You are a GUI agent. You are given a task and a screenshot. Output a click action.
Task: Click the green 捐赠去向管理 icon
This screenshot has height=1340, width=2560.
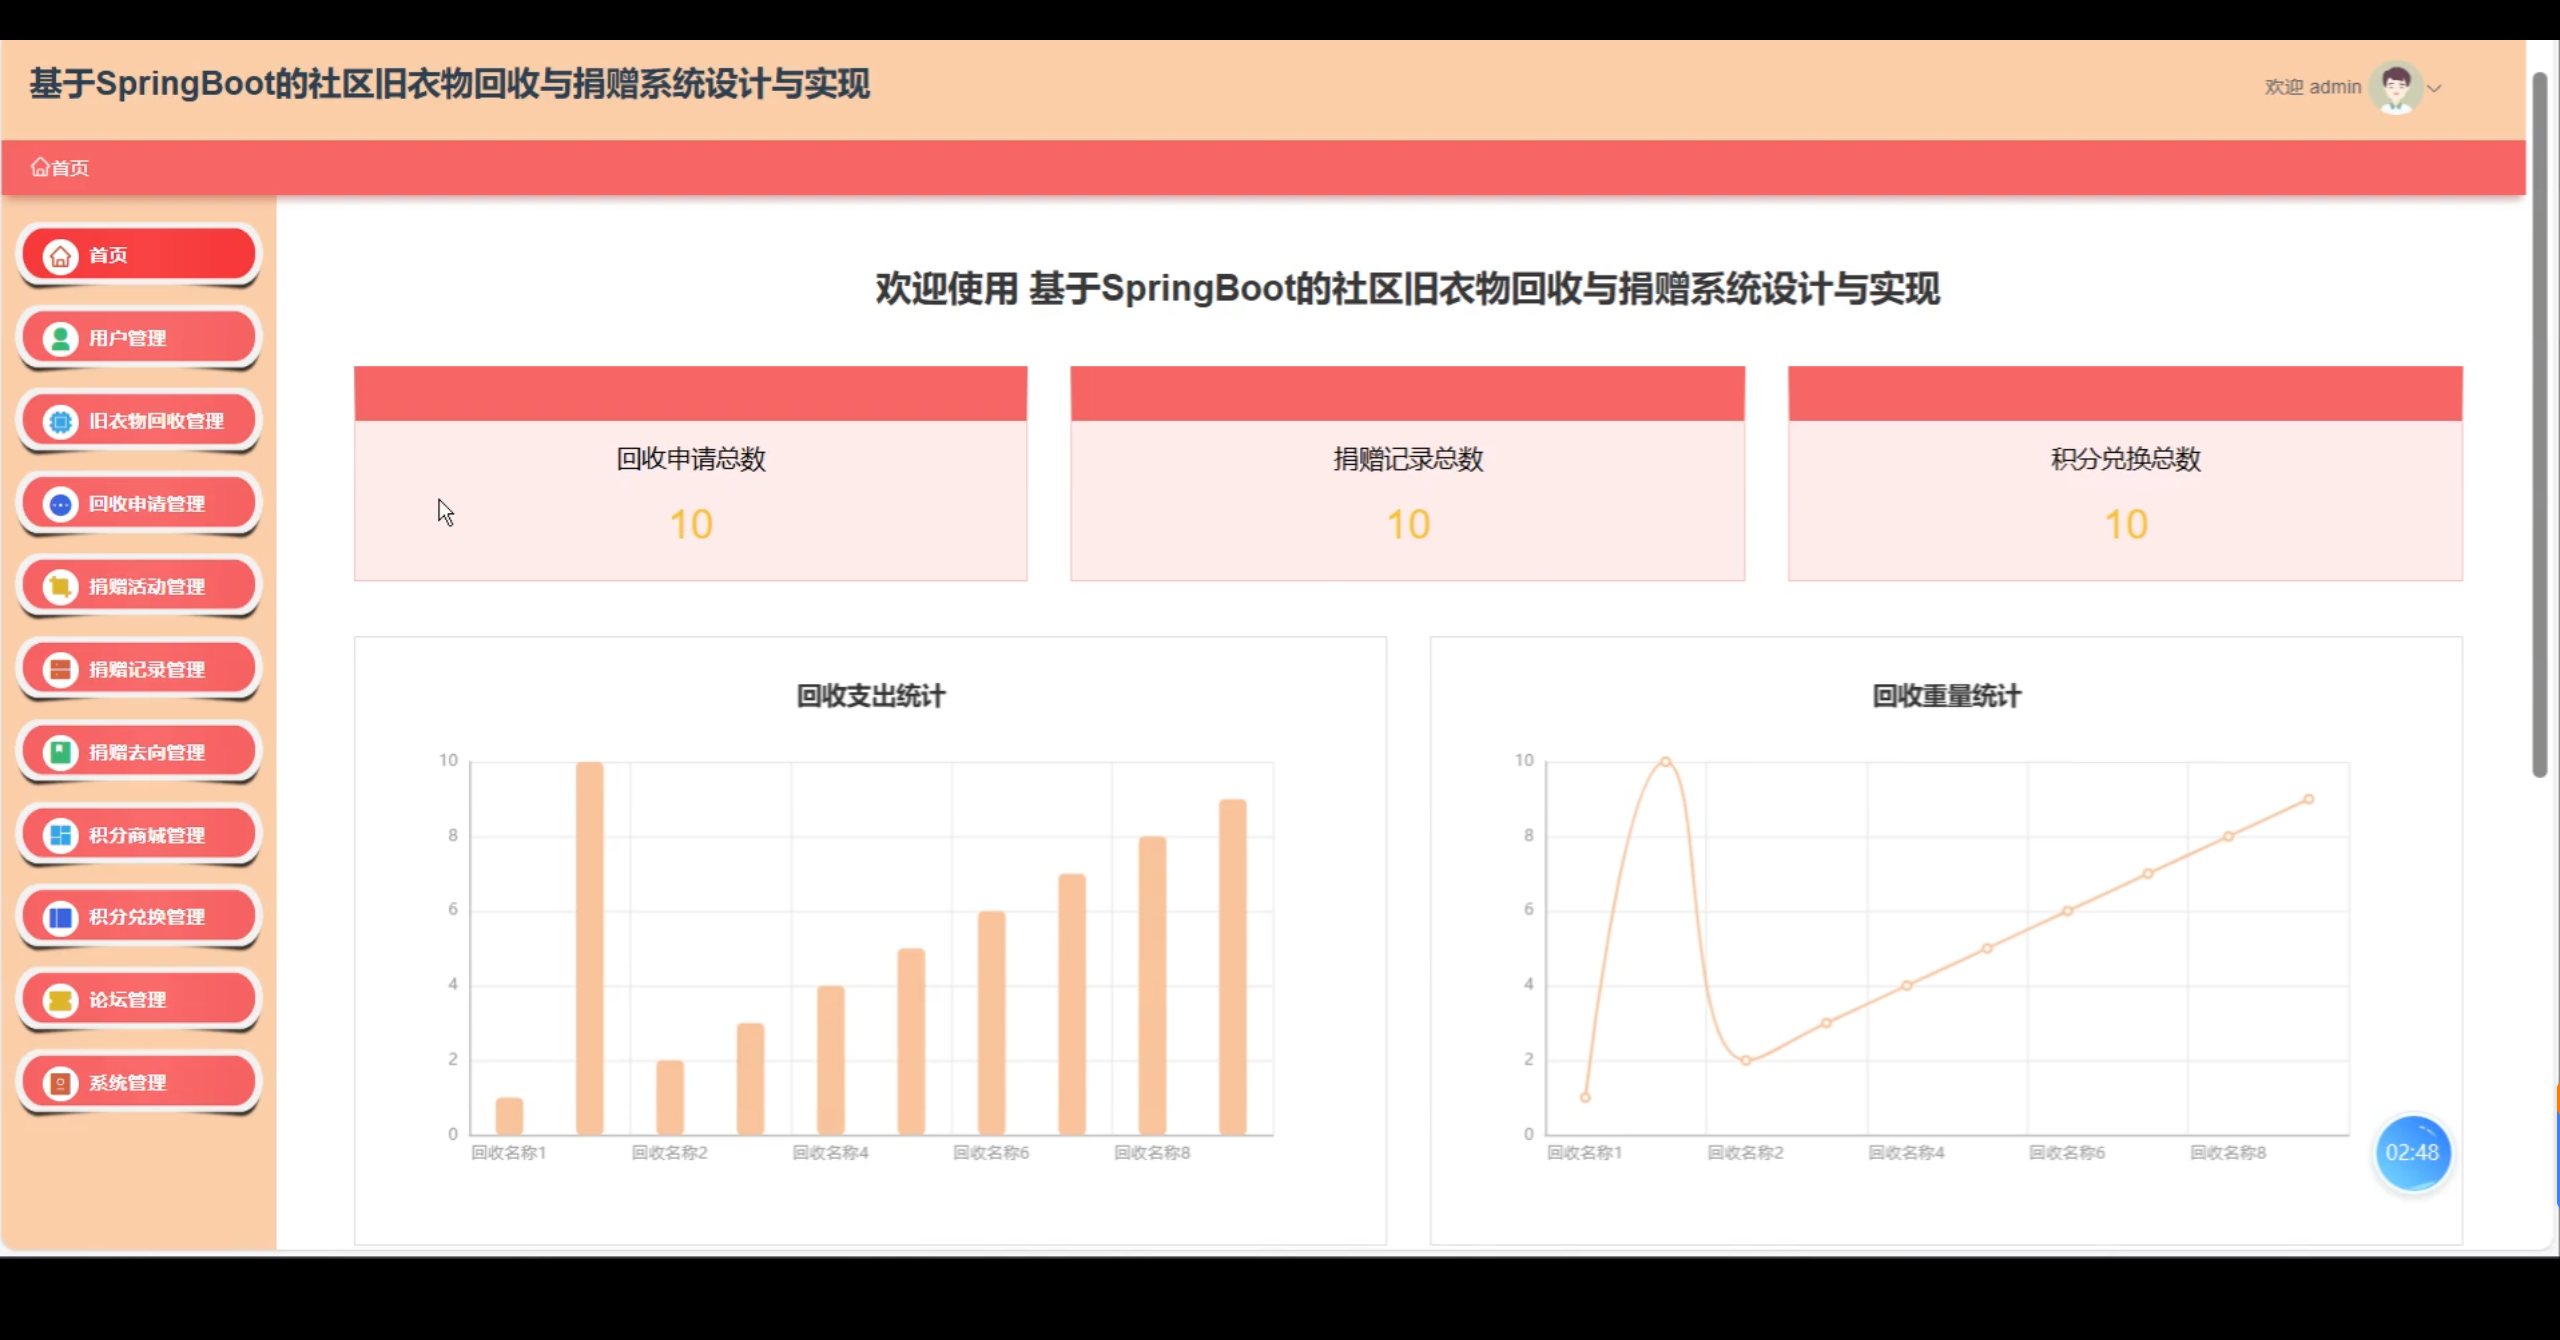[60, 752]
